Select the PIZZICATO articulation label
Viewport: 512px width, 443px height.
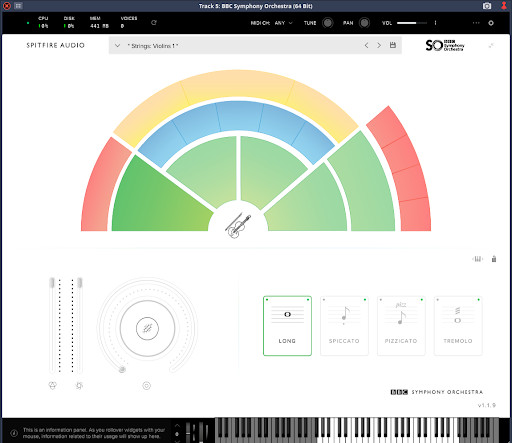[x=401, y=341]
